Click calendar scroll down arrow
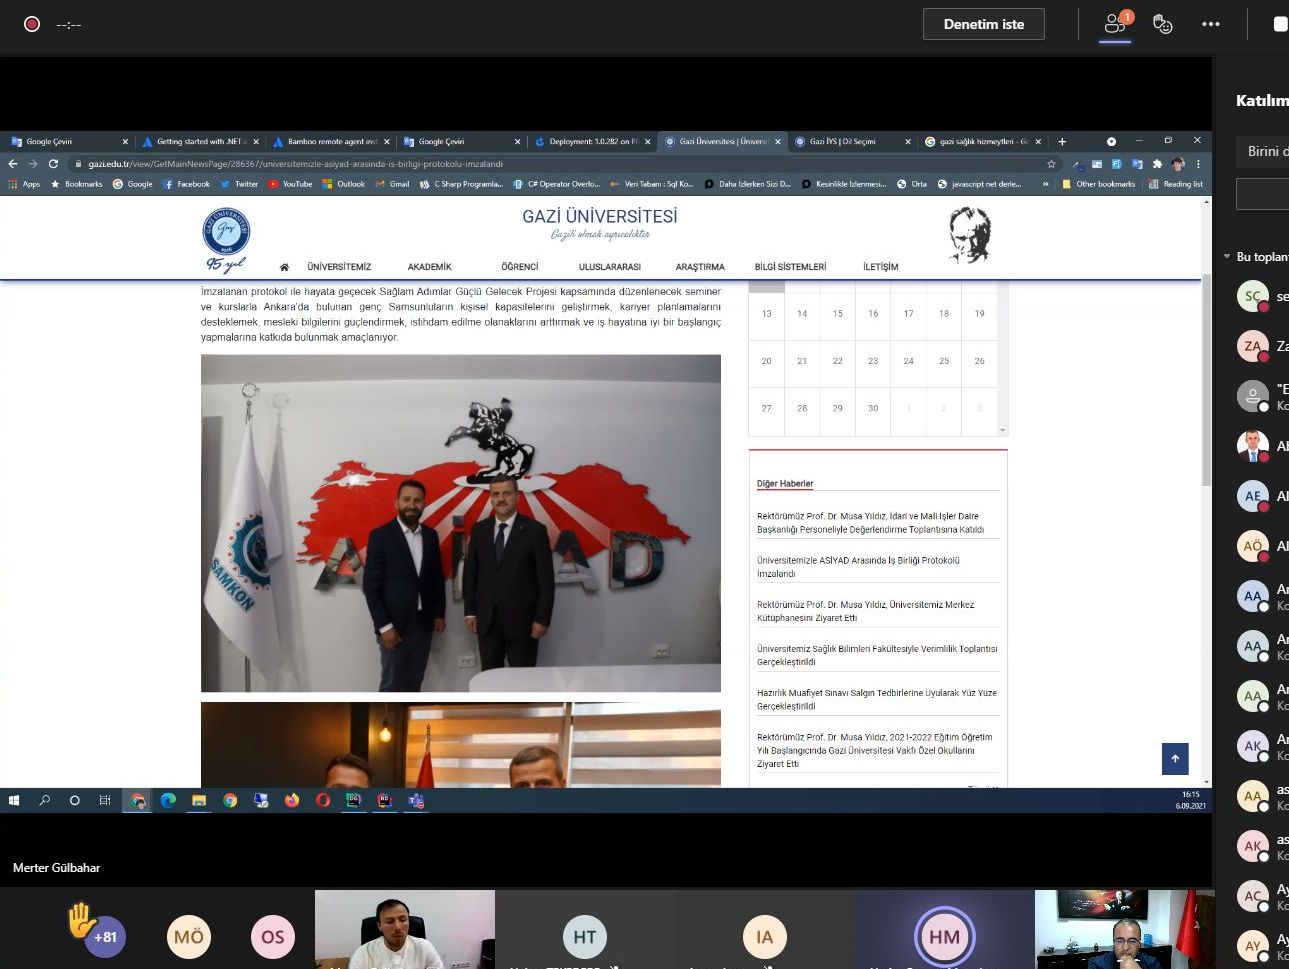This screenshot has width=1289, height=969. [x=1003, y=430]
